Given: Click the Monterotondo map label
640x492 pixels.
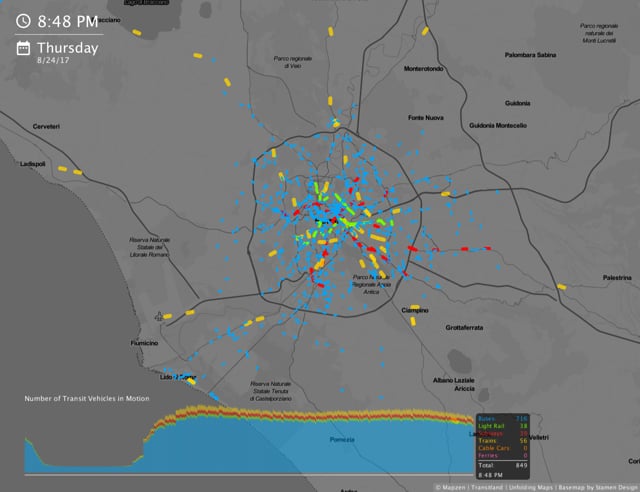Looking at the screenshot, I should (423, 69).
